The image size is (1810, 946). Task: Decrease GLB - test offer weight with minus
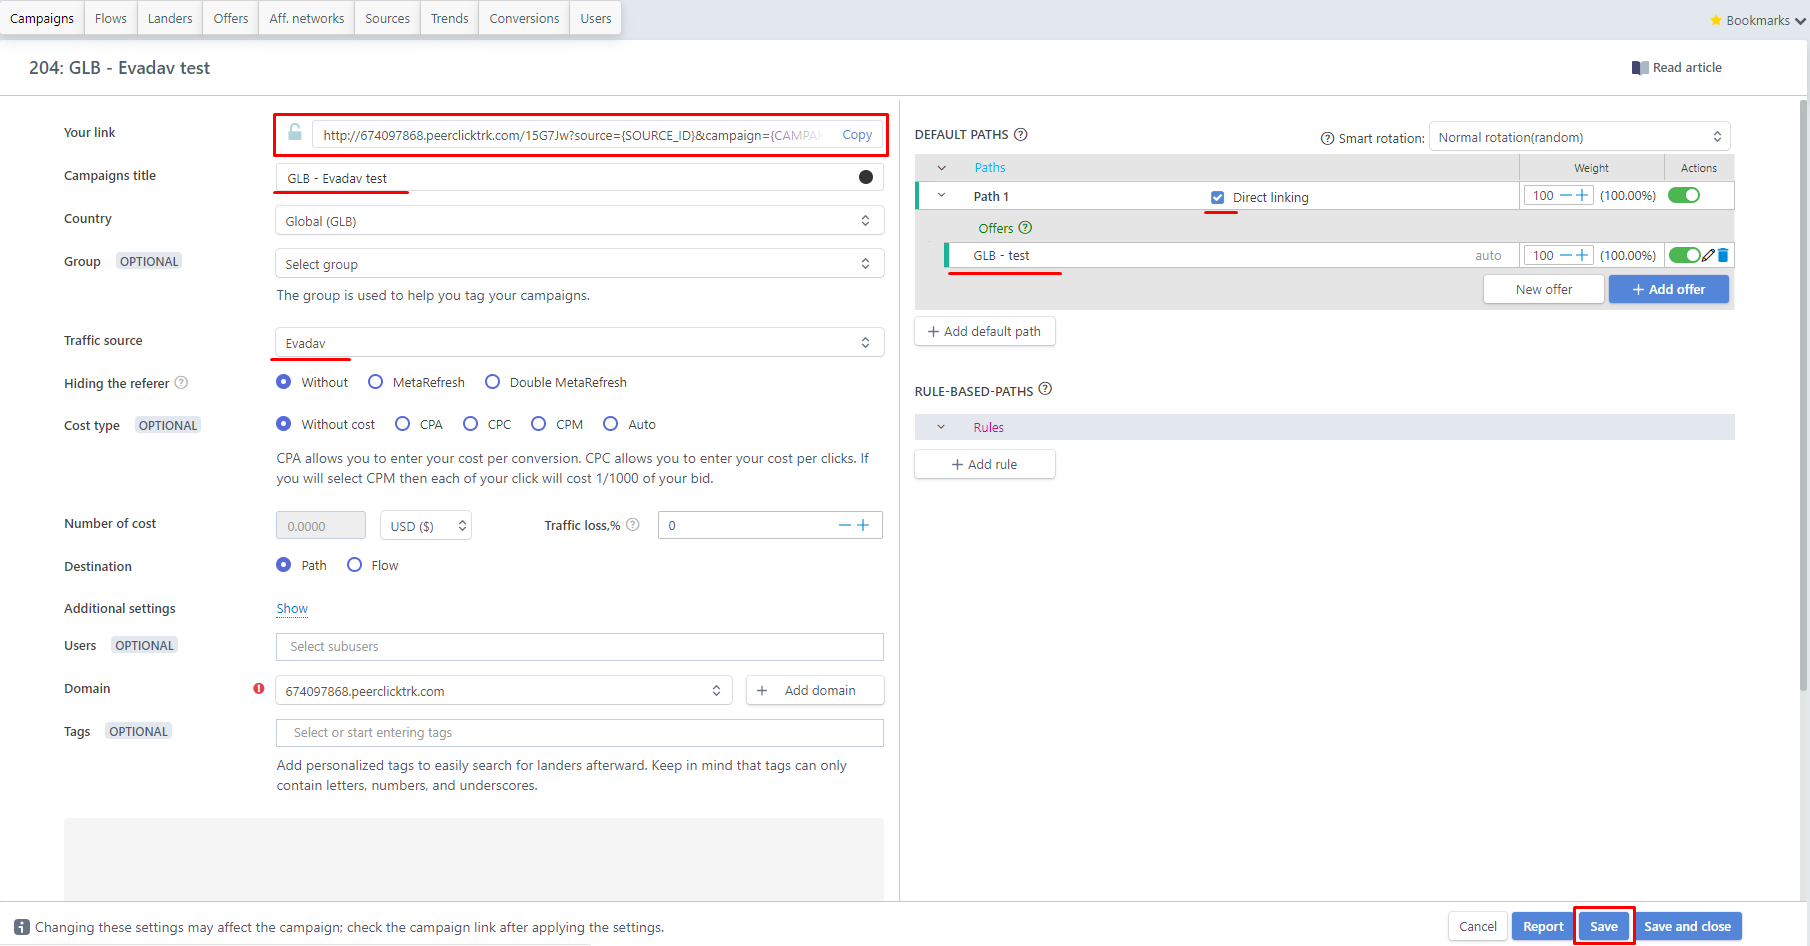coord(1566,255)
